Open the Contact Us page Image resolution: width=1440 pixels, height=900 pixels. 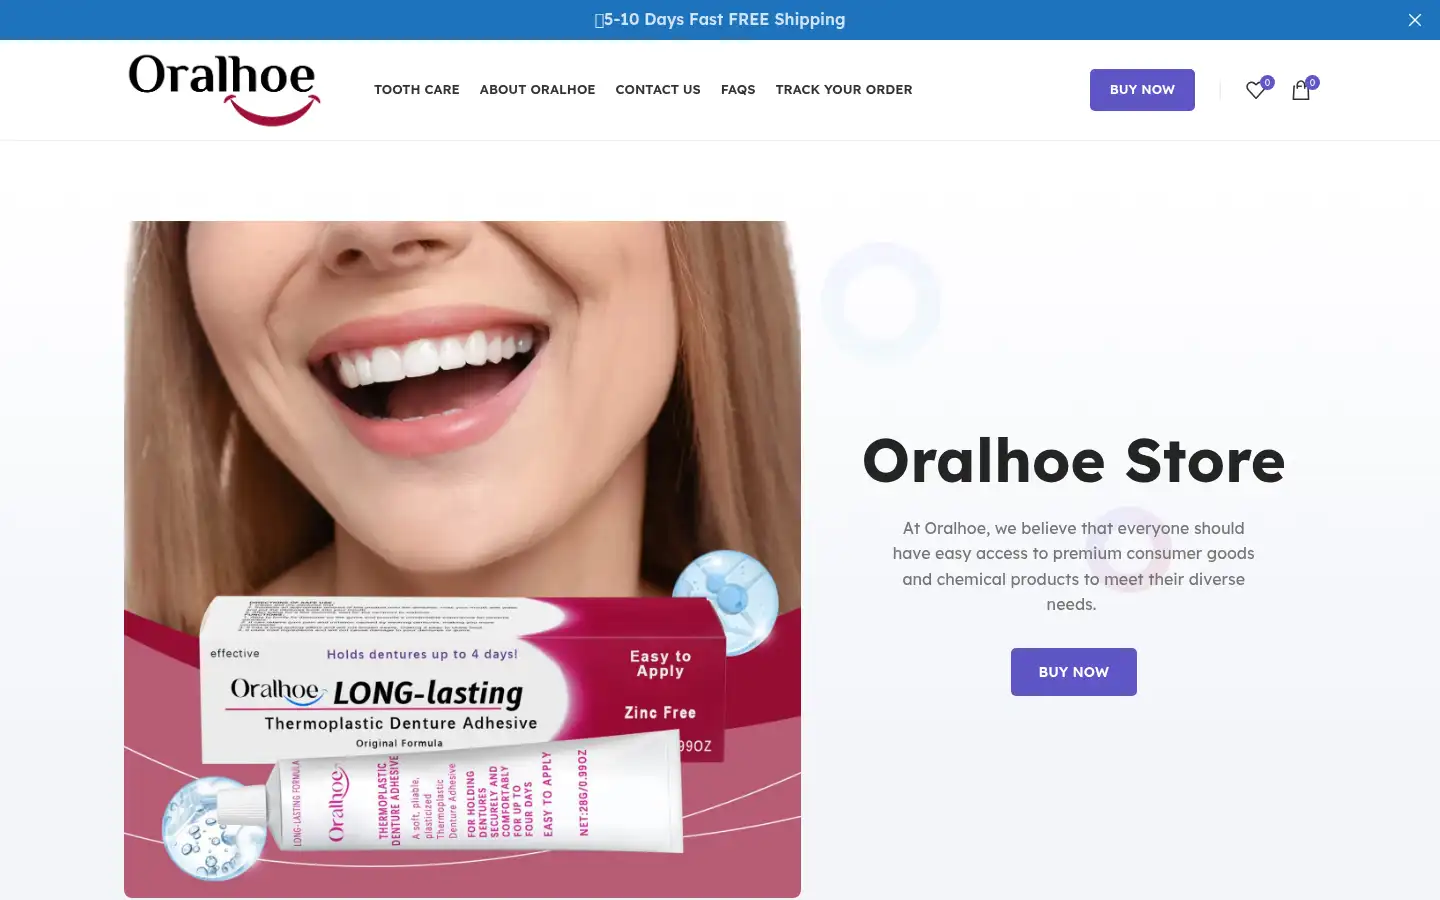(658, 90)
